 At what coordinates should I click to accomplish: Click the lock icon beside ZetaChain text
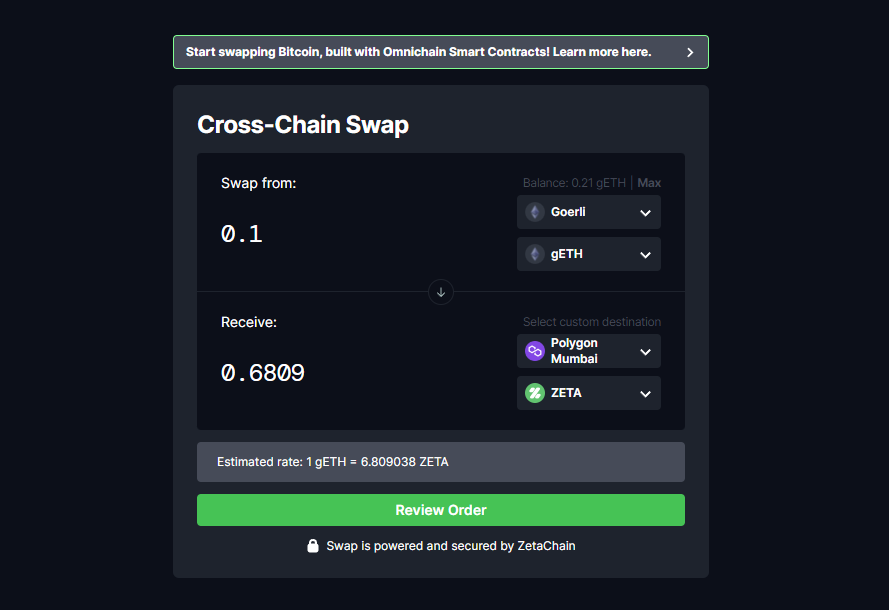(313, 546)
